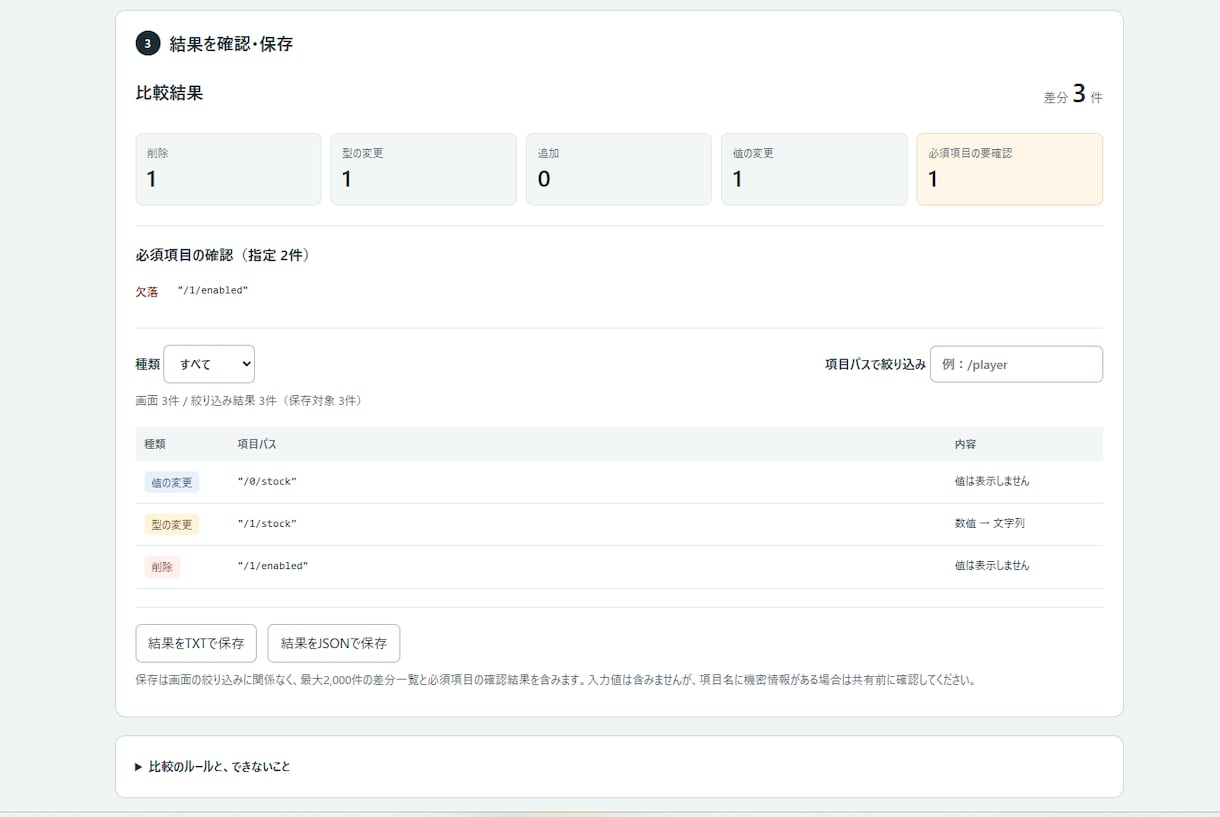Click the 項目パスで絞り込み input field

(1016, 364)
